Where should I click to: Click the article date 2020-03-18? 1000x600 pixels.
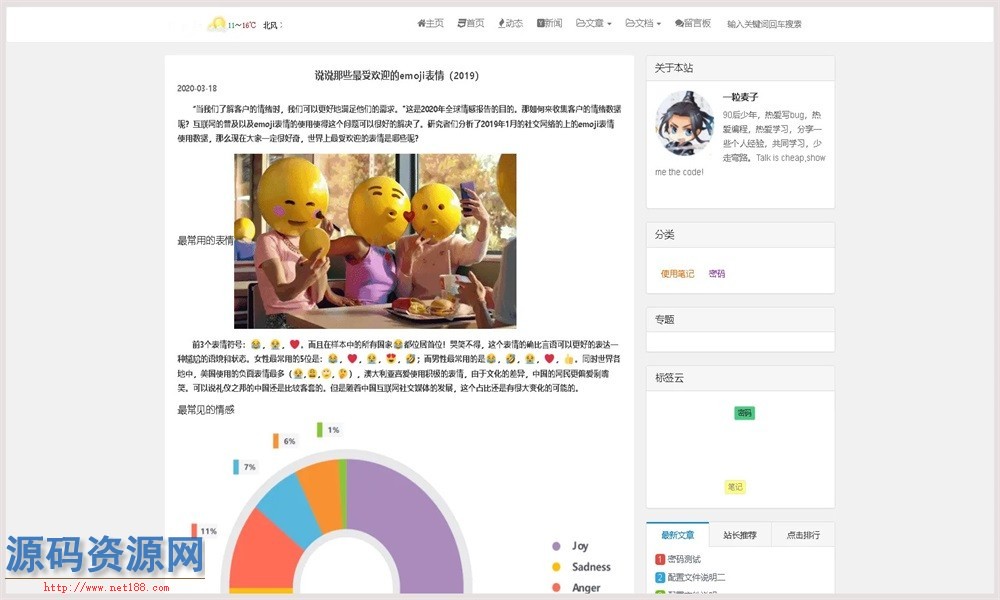[x=197, y=89]
